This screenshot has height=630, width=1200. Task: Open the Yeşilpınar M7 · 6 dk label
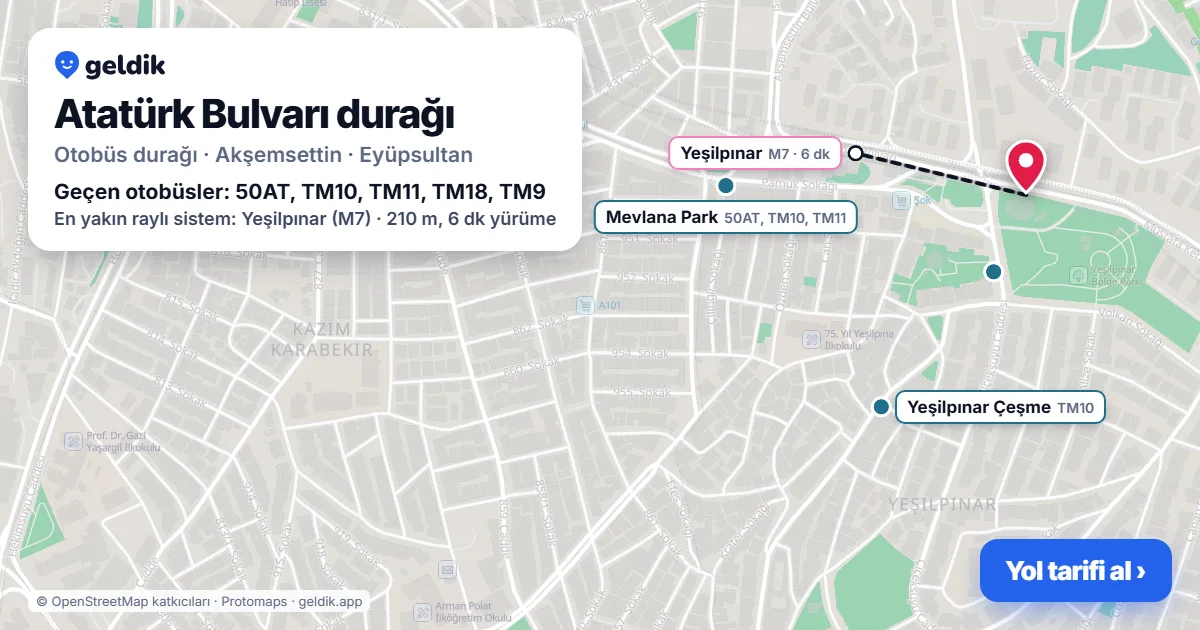click(x=753, y=153)
